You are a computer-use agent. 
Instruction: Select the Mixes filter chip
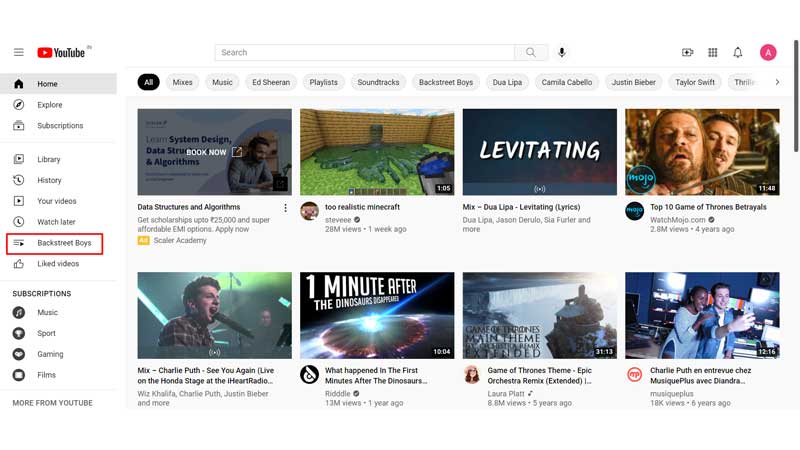click(x=182, y=82)
